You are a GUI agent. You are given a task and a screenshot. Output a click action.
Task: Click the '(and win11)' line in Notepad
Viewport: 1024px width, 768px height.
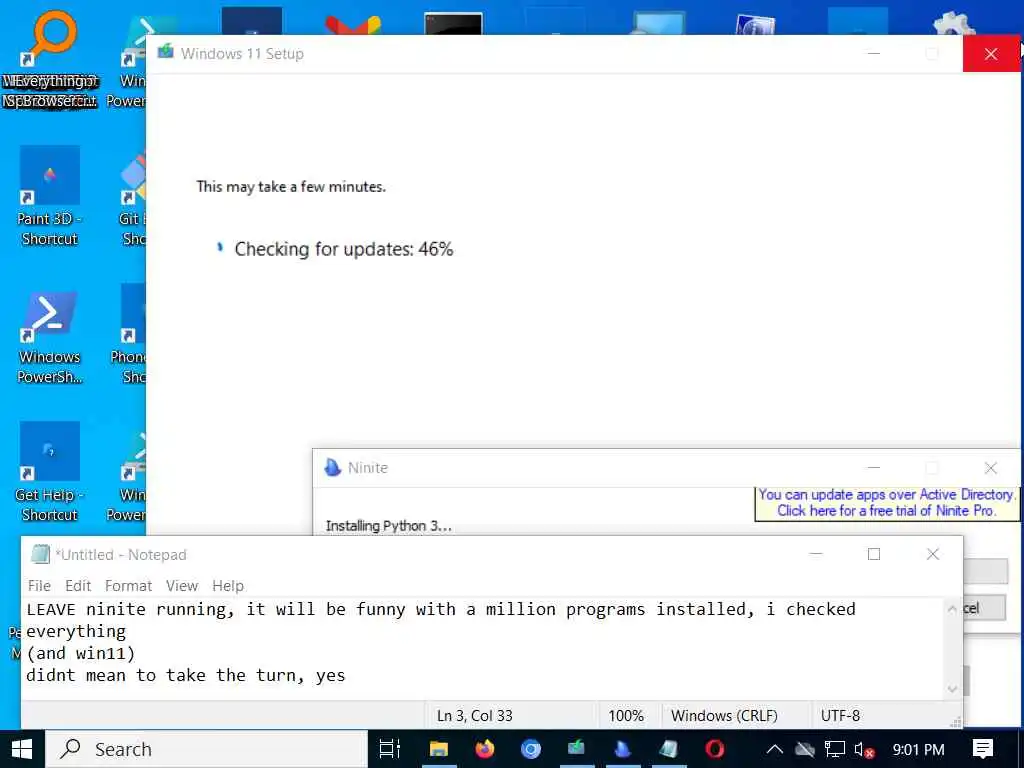(81, 653)
